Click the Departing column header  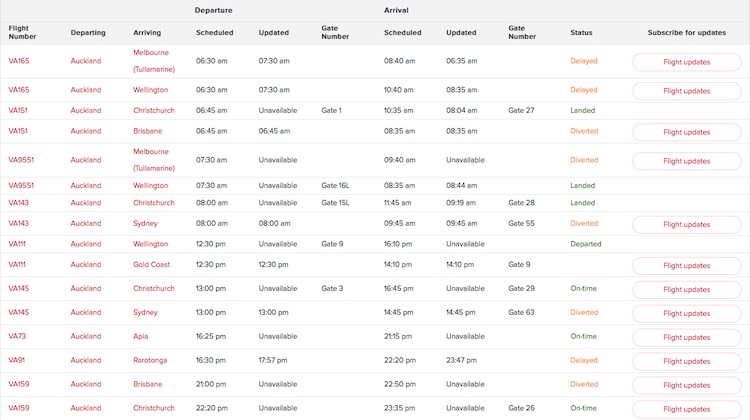[88, 33]
